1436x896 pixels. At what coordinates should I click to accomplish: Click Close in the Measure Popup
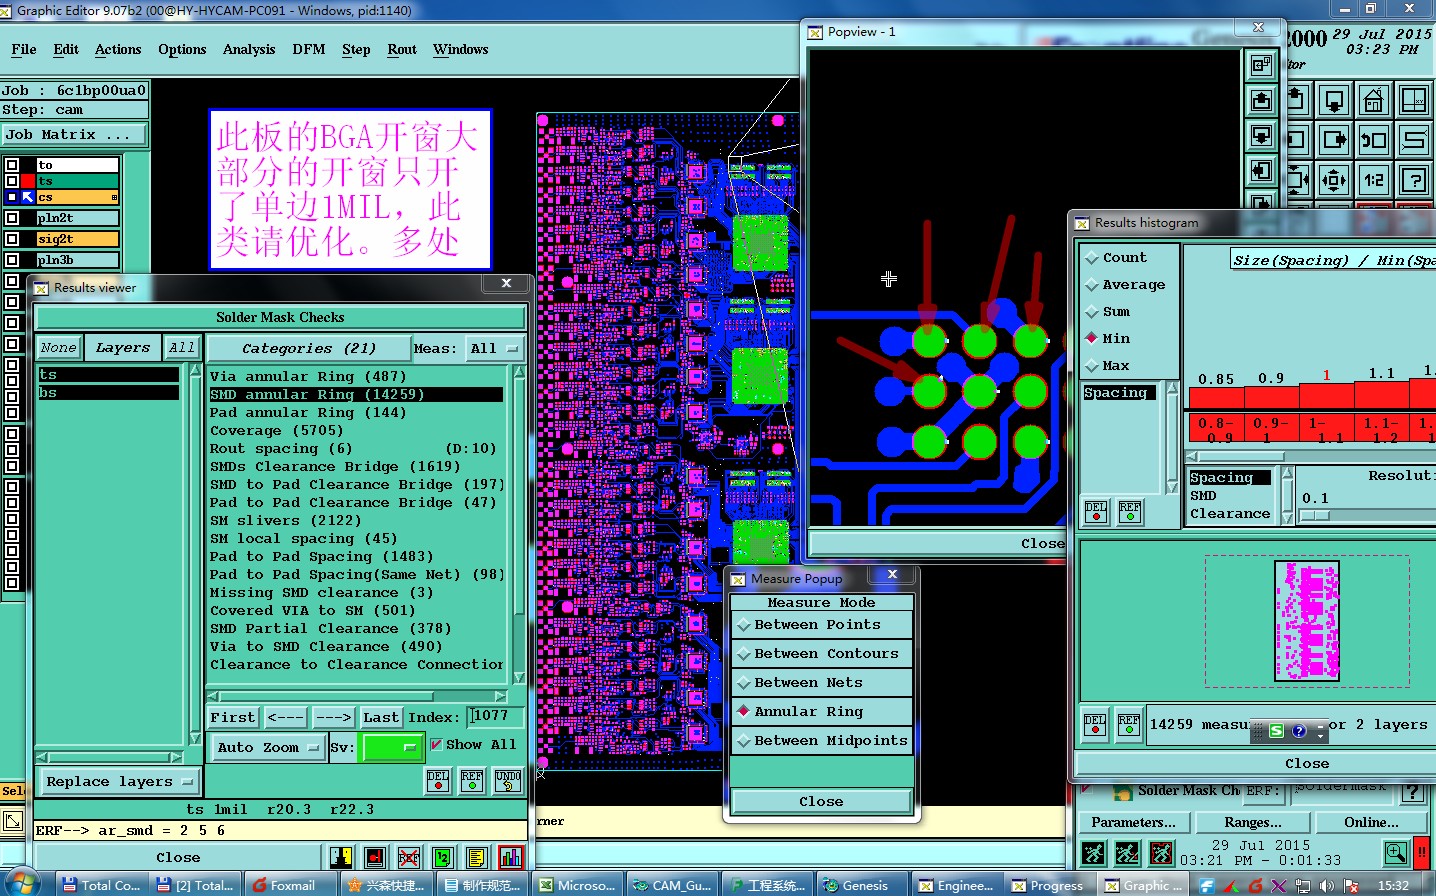click(821, 801)
